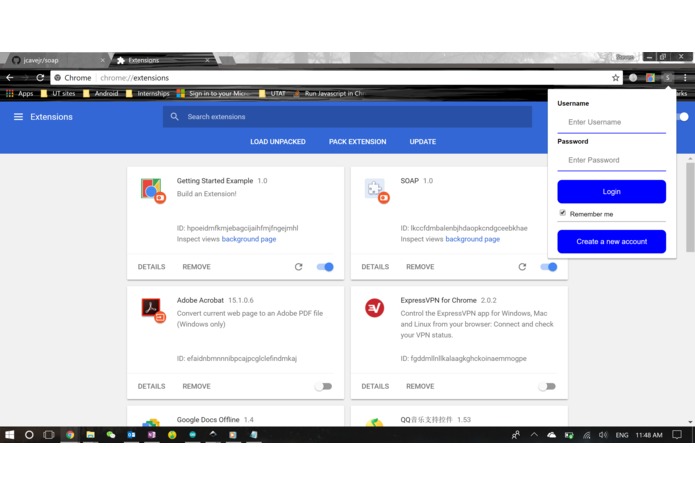Open Task View in the taskbar
Viewport: 695px width, 494px height.
[49, 435]
